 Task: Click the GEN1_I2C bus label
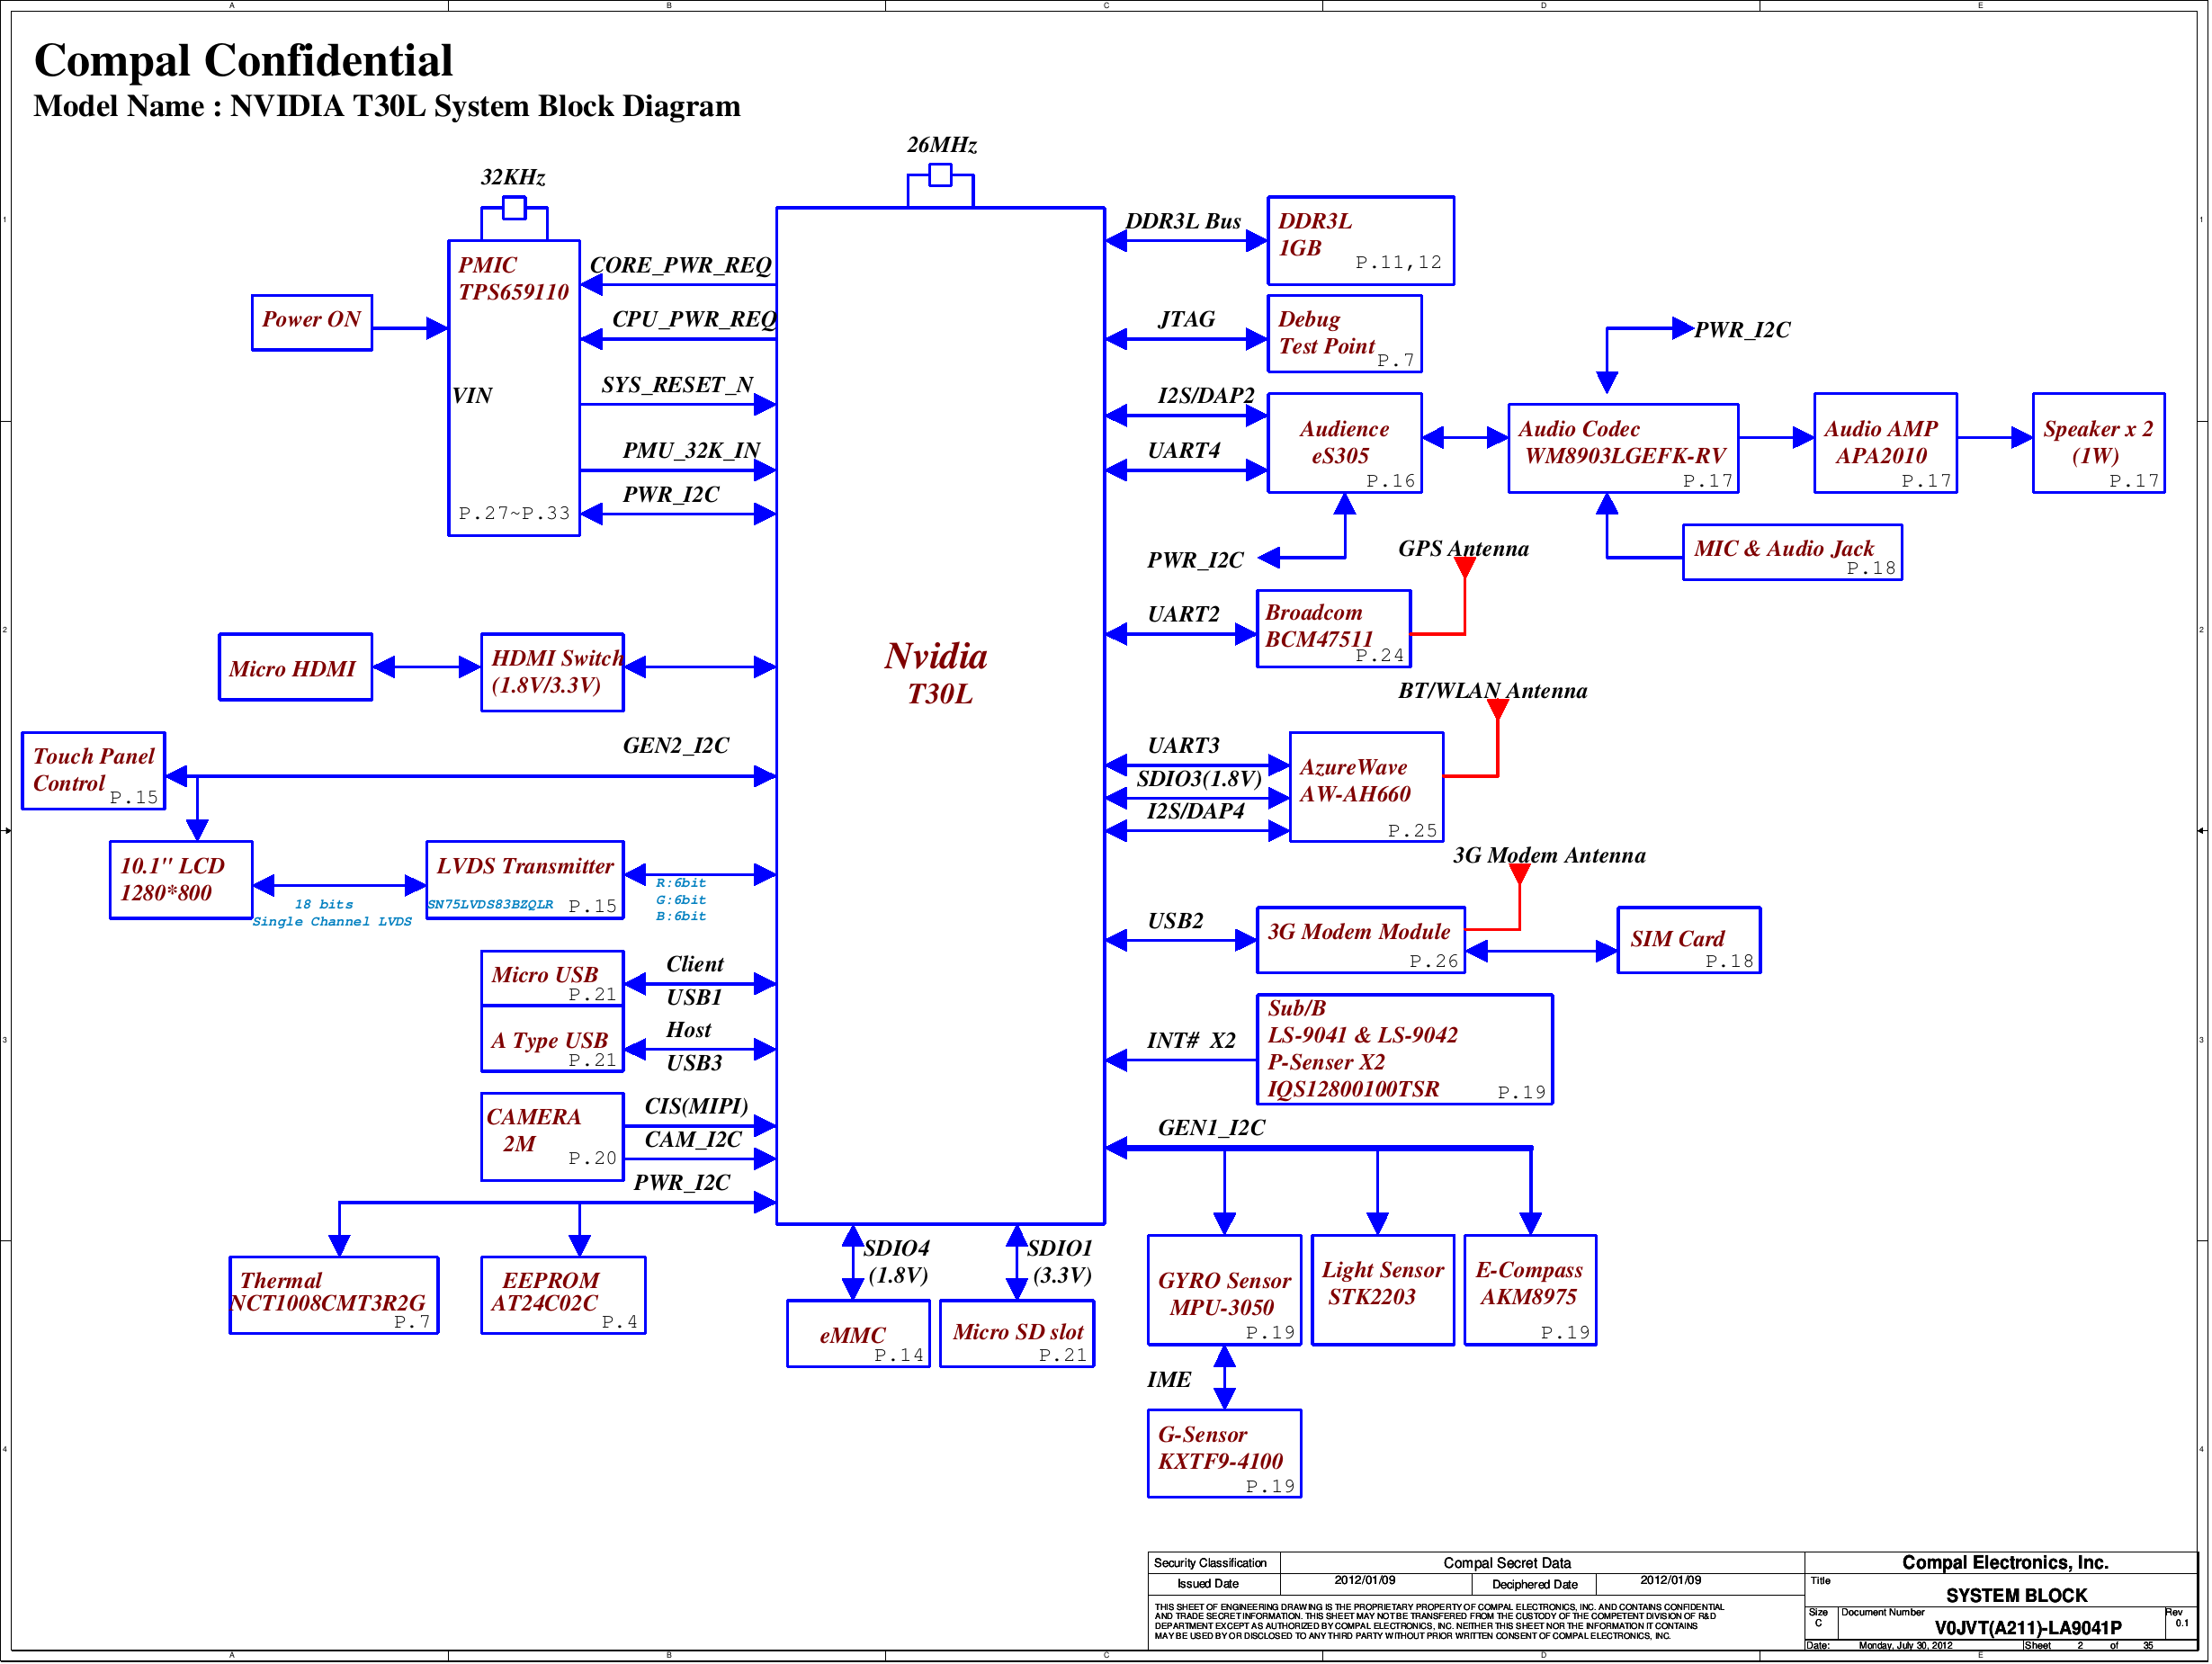pos(1211,1128)
